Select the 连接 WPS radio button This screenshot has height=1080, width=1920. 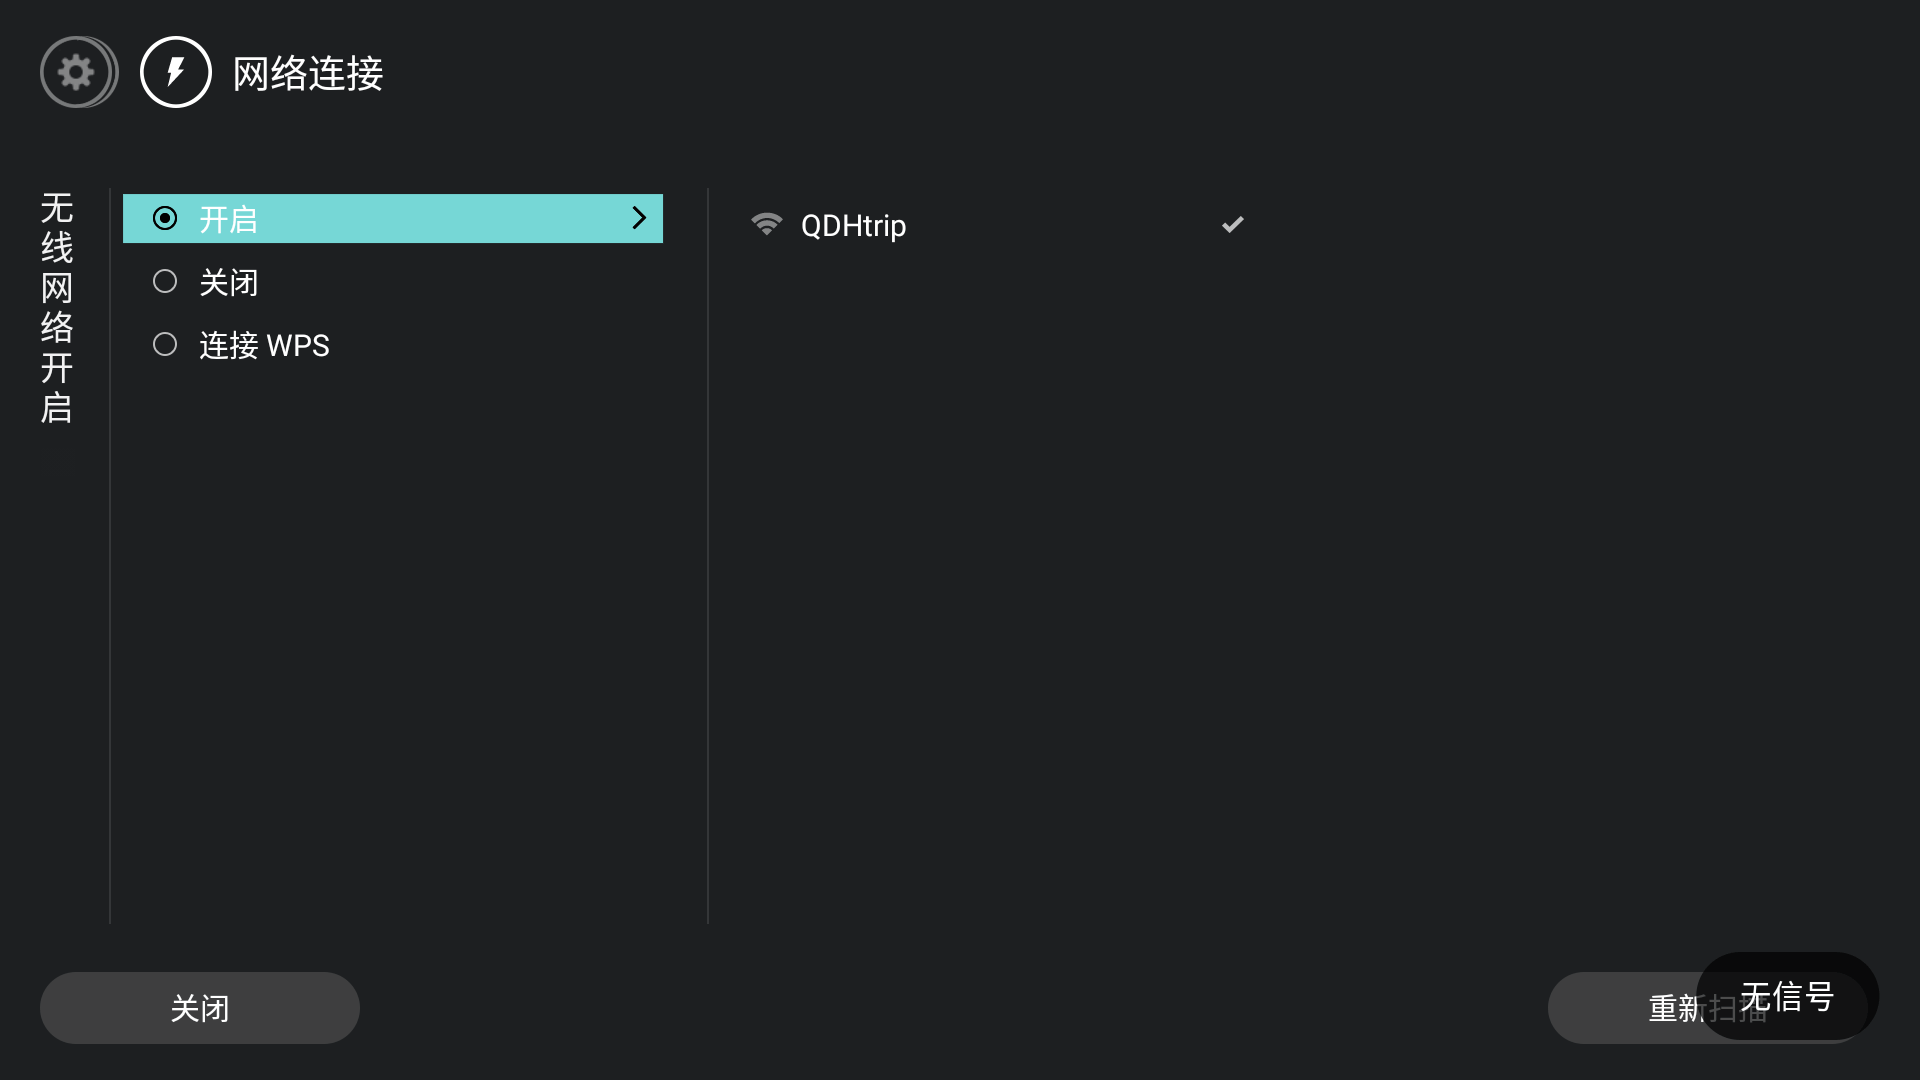[165, 345]
